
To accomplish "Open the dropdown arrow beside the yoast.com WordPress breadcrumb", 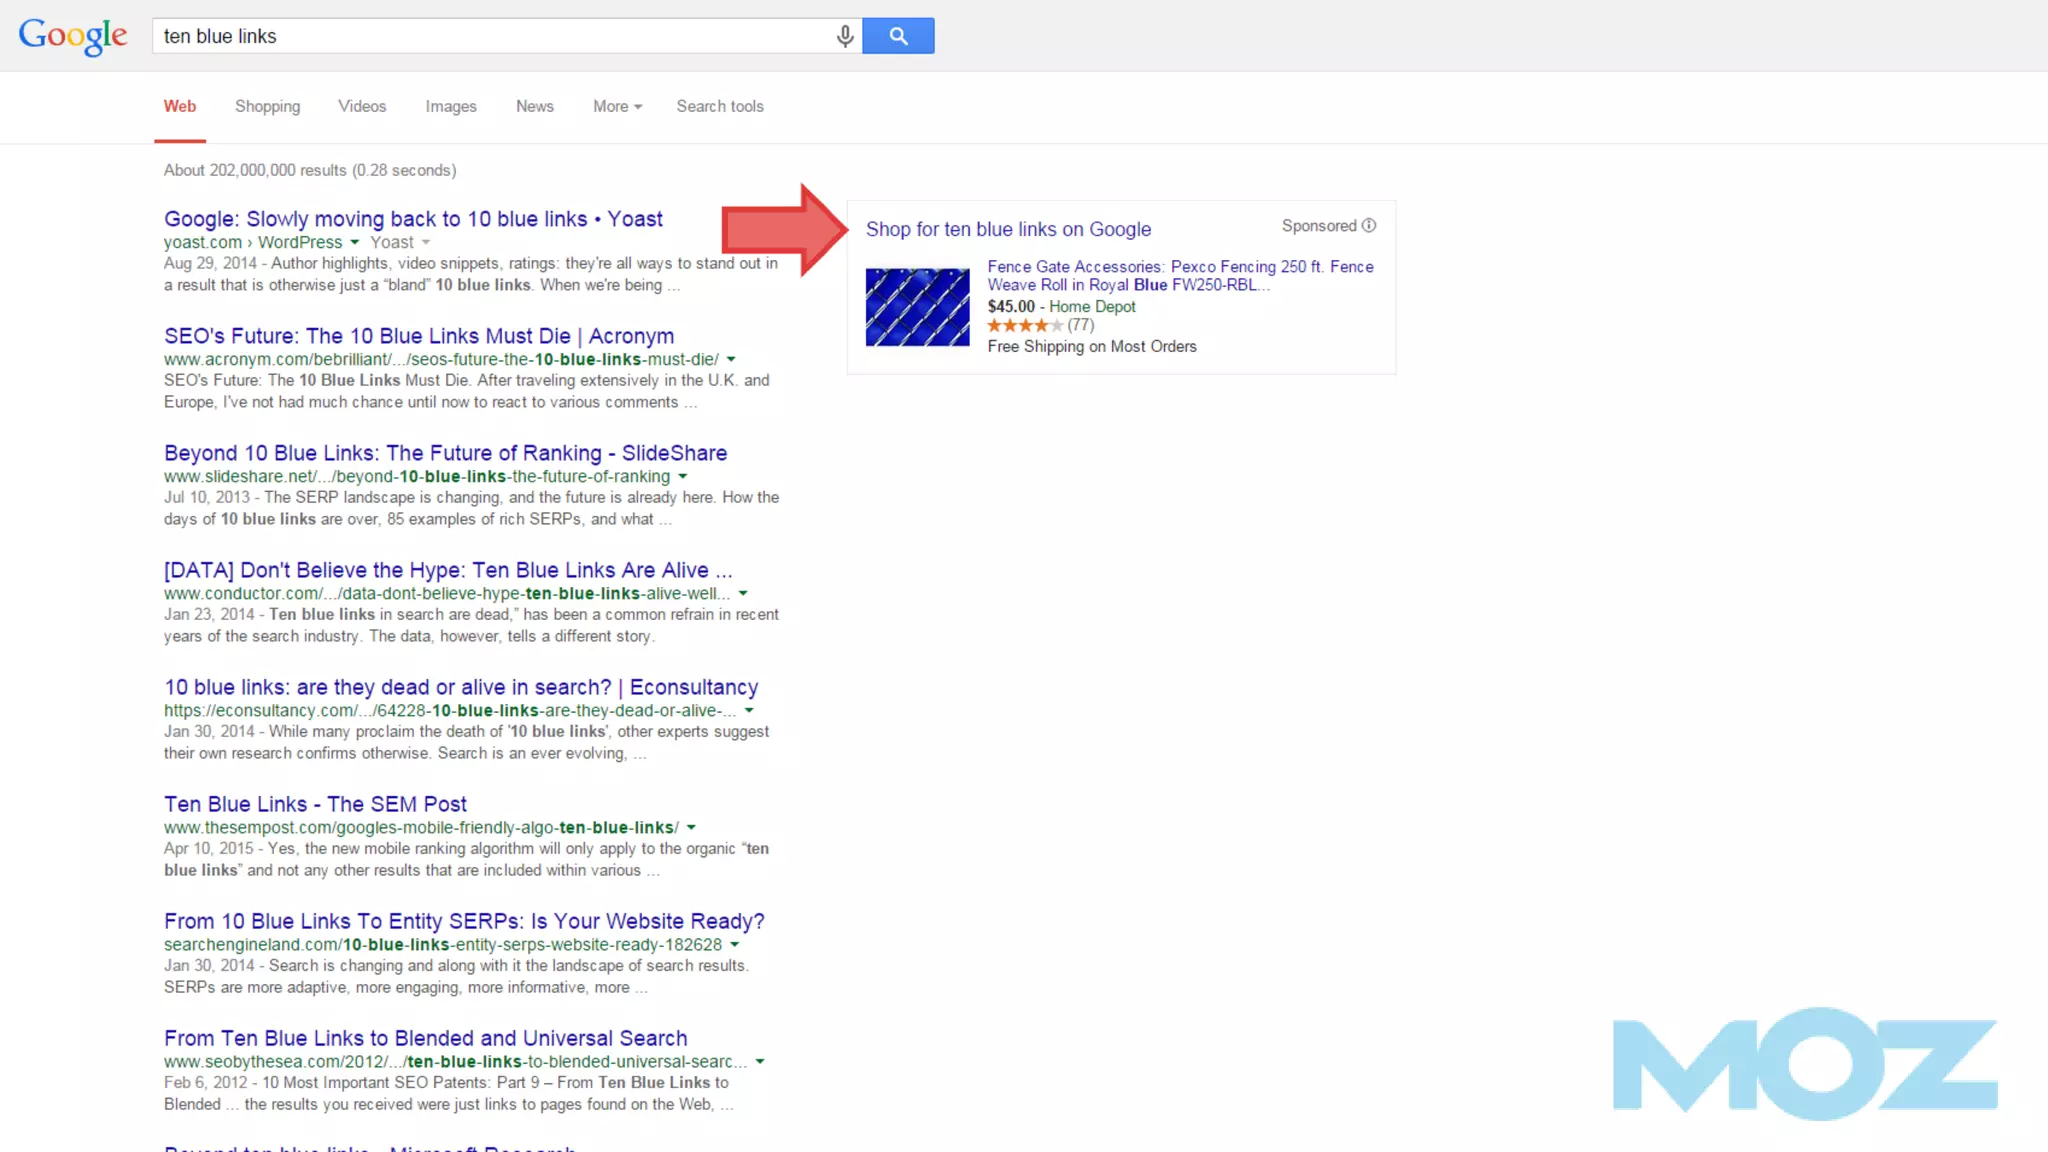I will (x=354, y=243).
